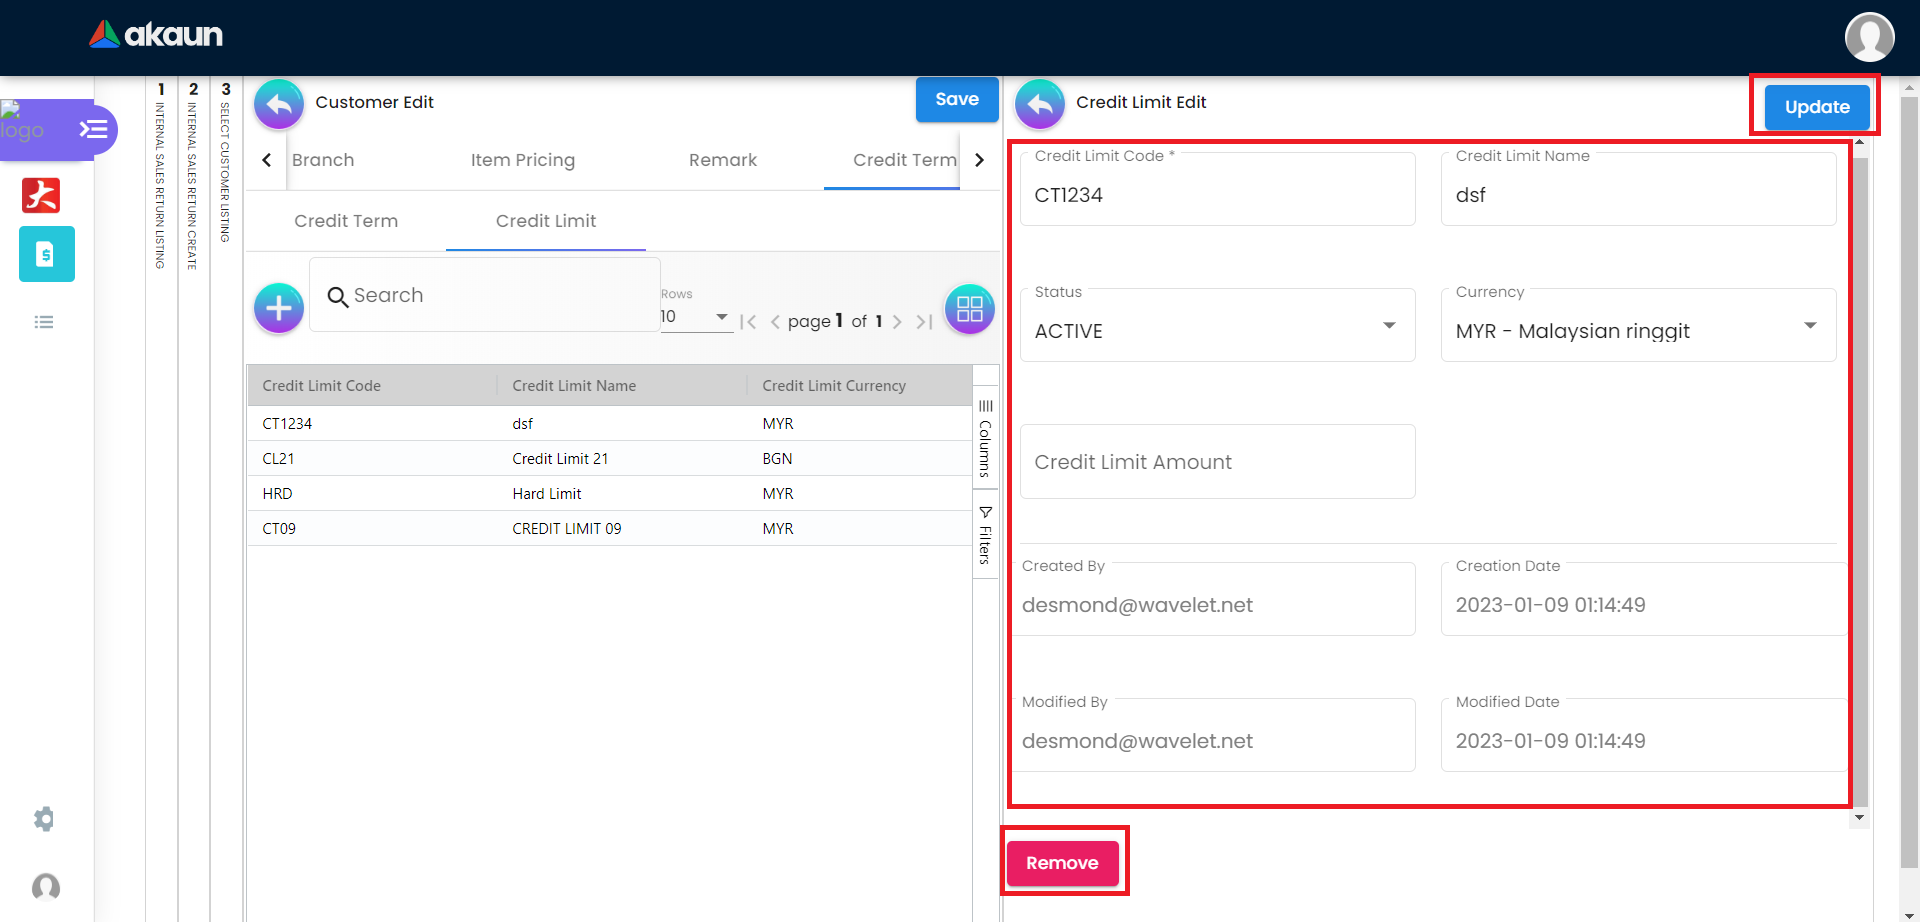Screen dimensions: 1920x922
Task: Open the list icon in left sidebar
Action: pyautogui.click(x=44, y=322)
